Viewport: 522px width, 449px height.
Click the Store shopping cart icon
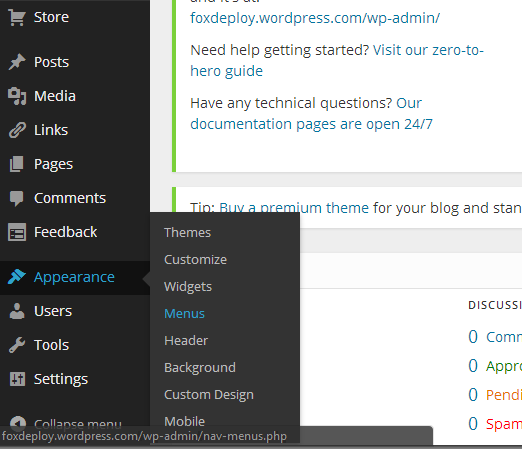click(17, 17)
